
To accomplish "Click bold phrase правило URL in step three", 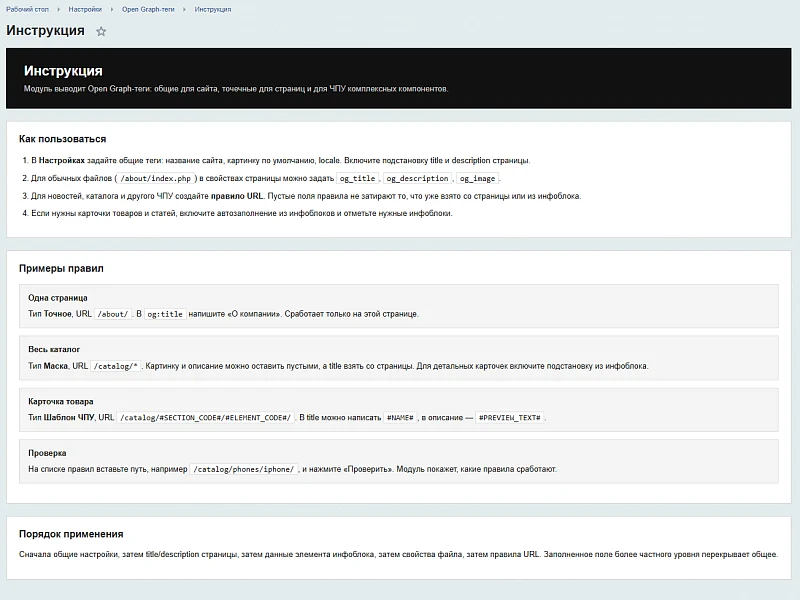I will (x=237, y=196).
